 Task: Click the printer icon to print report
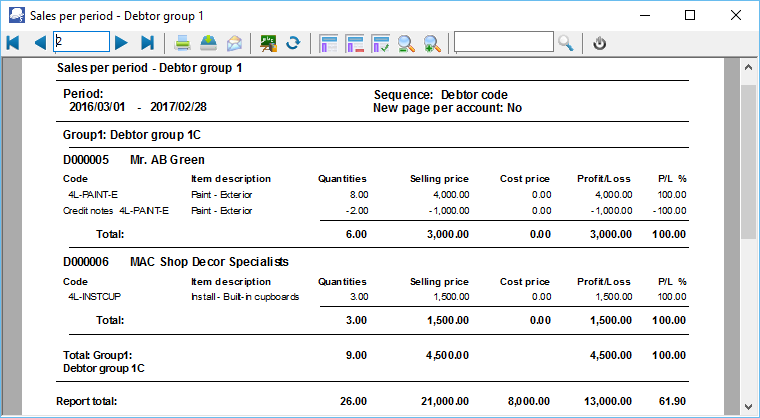(x=183, y=43)
